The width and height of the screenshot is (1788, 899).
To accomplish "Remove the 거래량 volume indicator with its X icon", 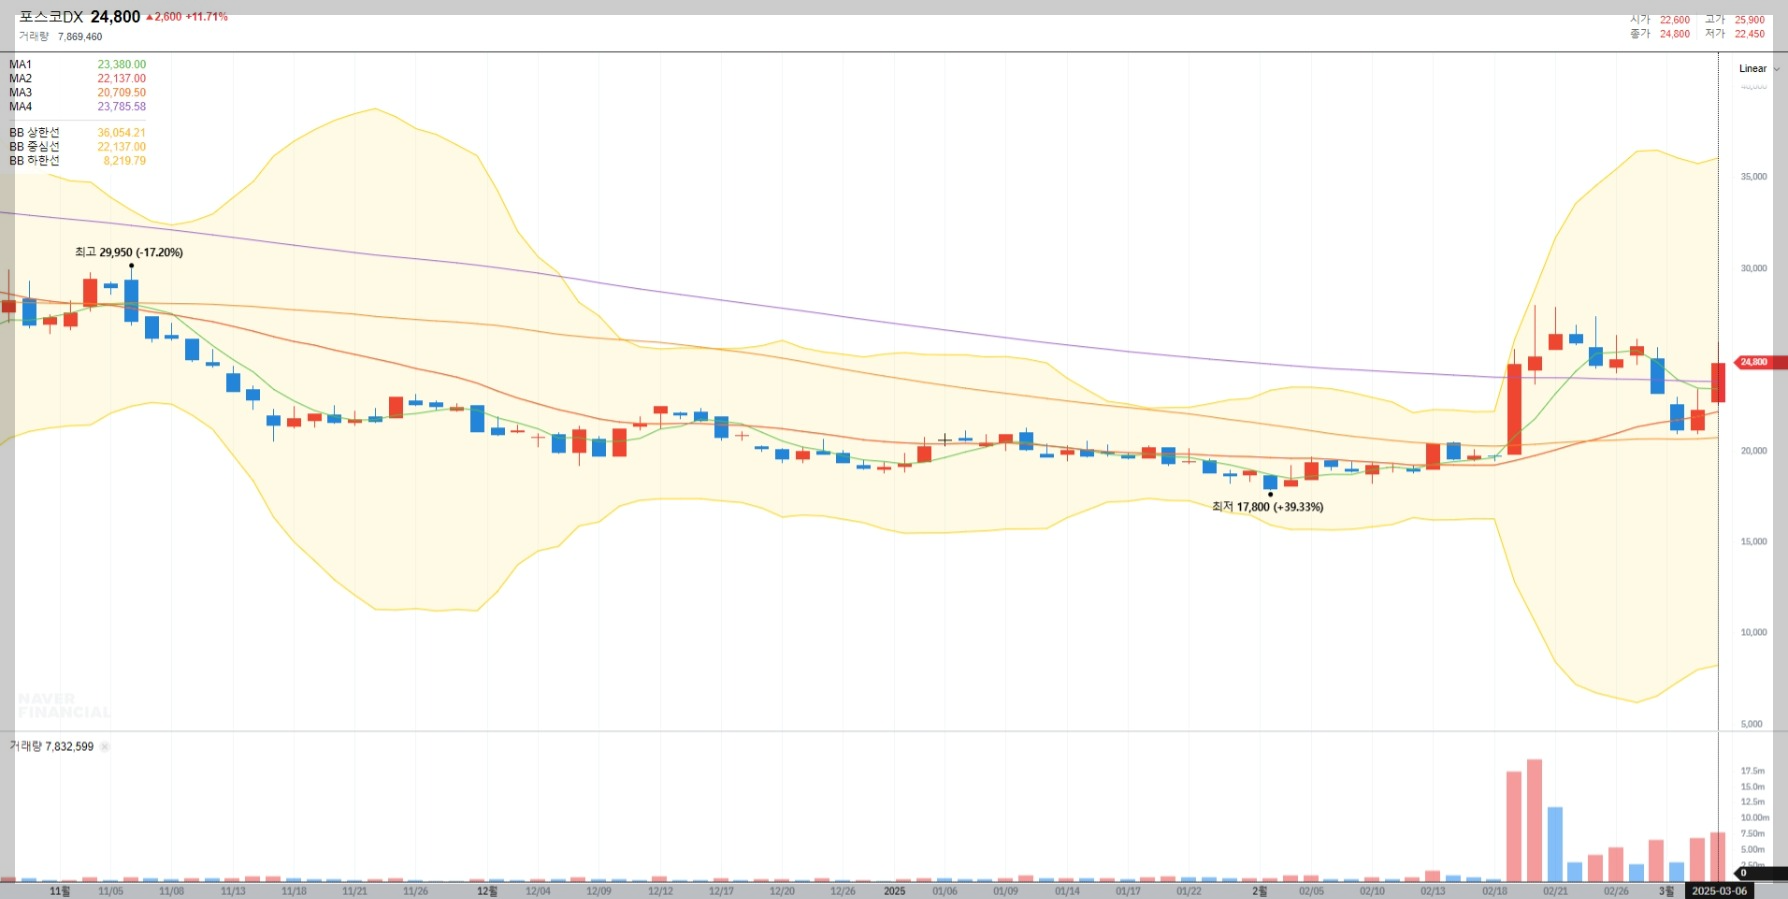I will click(105, 747).
